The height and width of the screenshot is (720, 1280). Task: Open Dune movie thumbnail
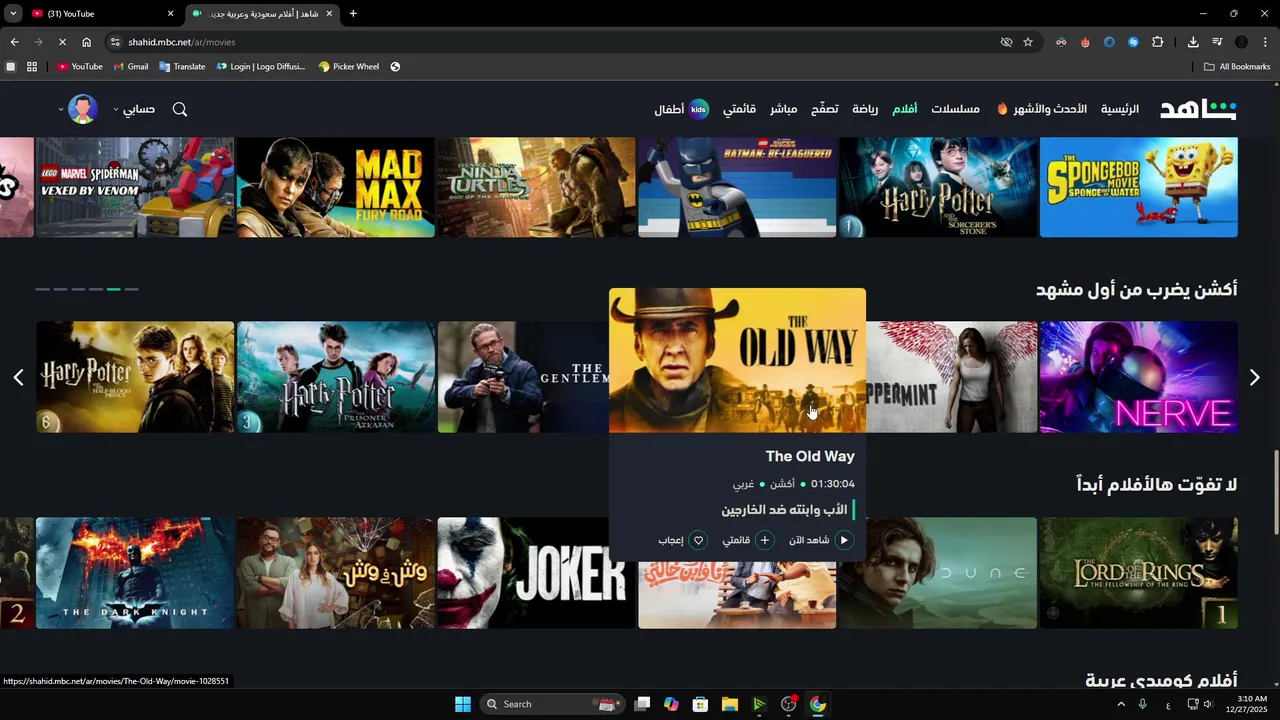[938, 573]
